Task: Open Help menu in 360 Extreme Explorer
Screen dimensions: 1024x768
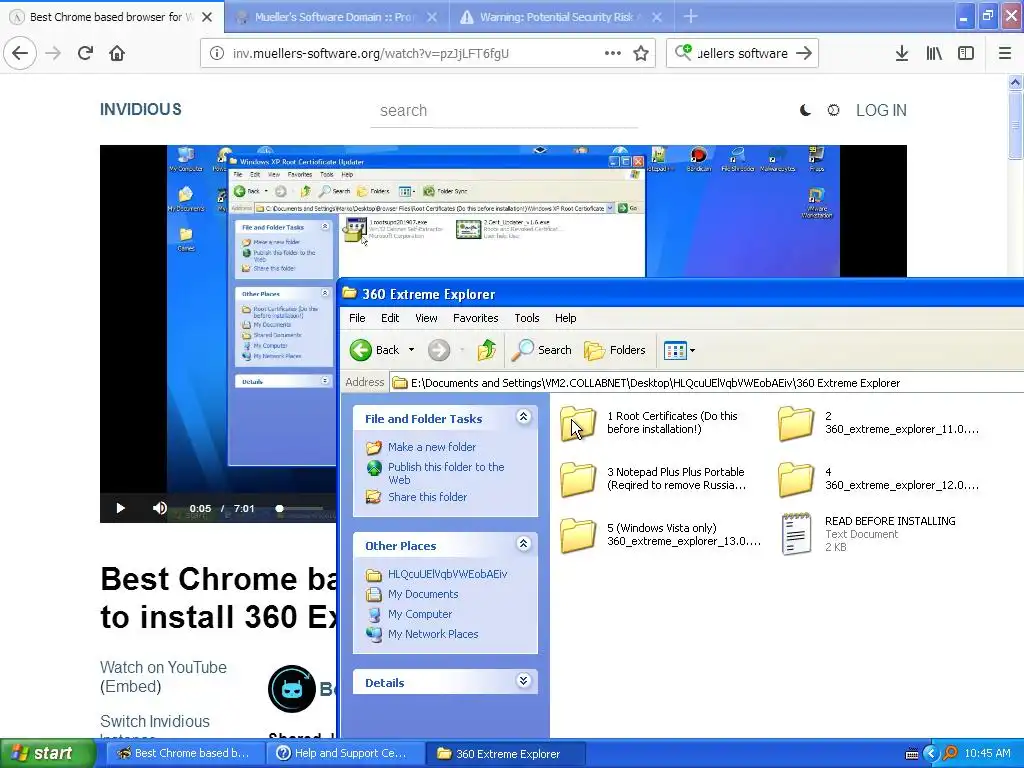Action: pos(566,318)
